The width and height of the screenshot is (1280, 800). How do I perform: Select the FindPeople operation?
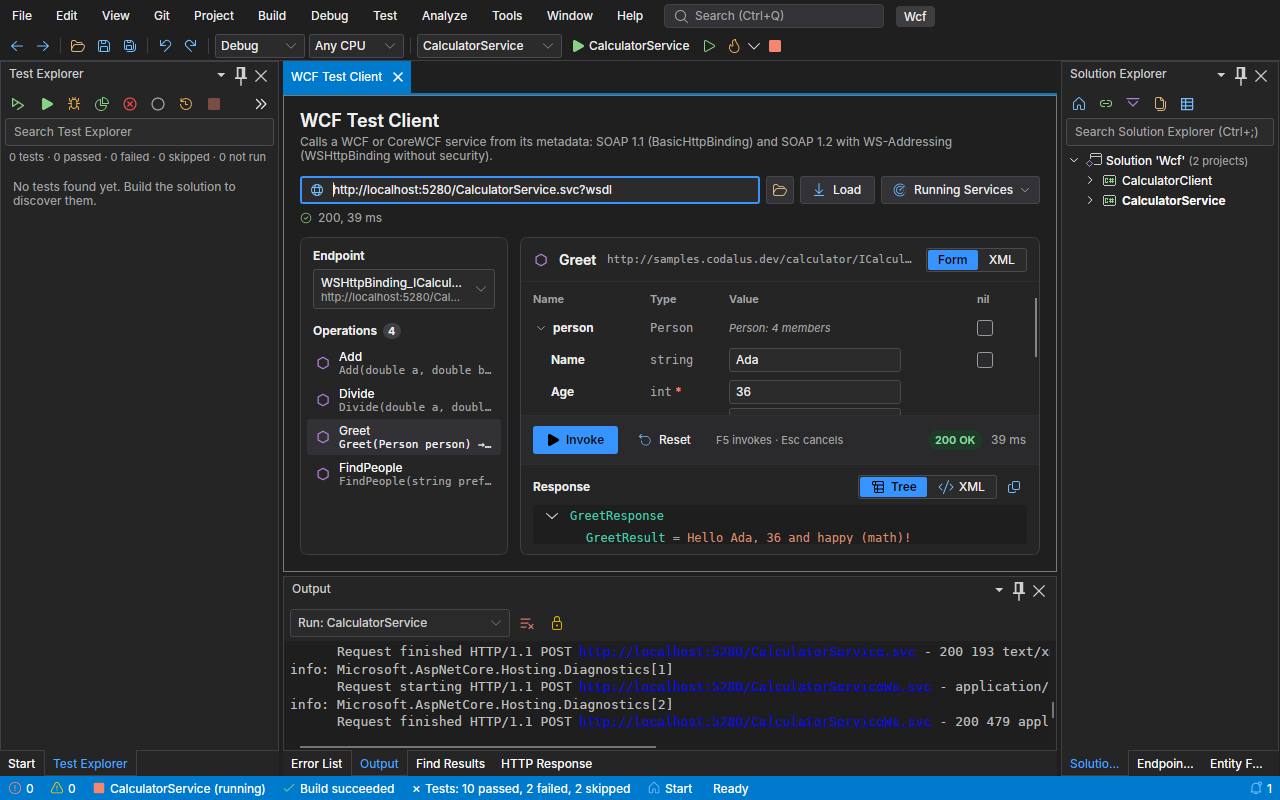[404, 474]
